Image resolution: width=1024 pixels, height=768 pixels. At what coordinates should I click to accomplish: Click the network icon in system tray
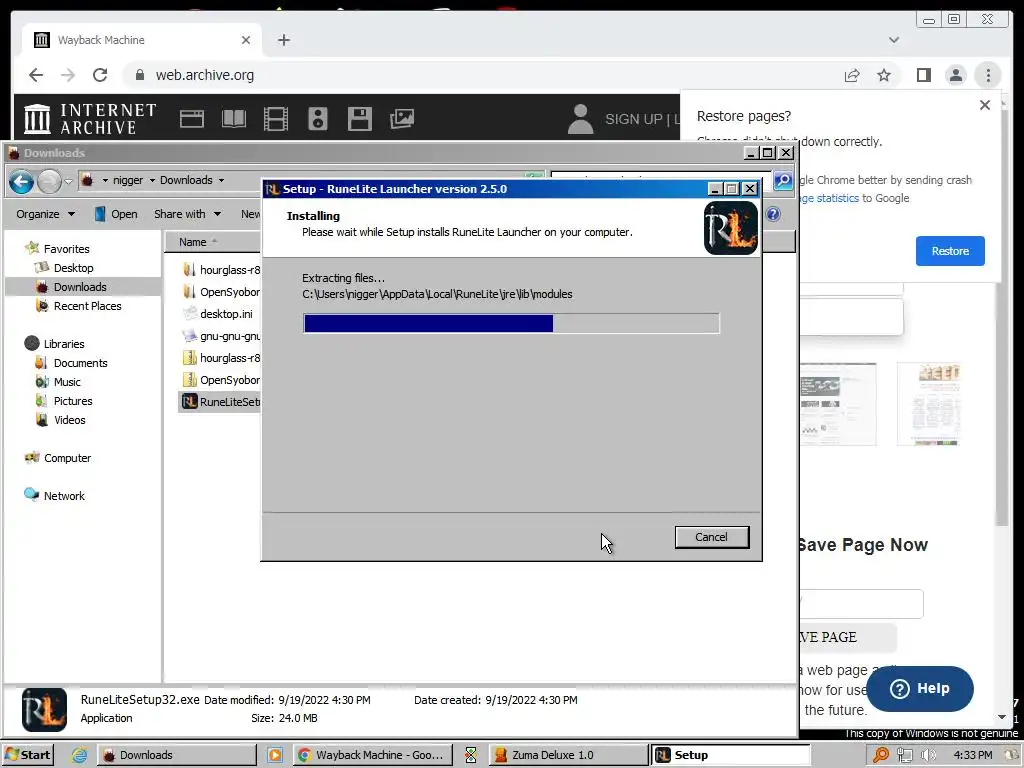[904, 755]
